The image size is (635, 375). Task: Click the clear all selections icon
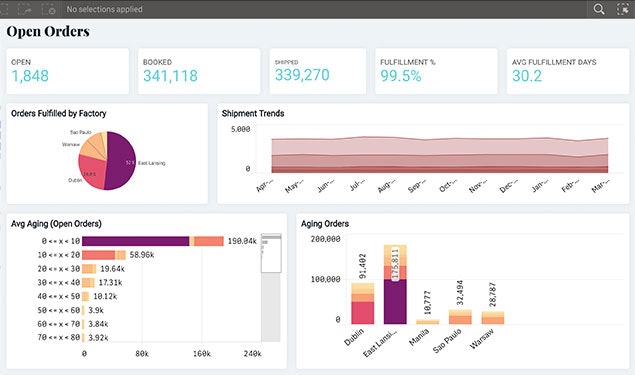click(x=48, y=9)
